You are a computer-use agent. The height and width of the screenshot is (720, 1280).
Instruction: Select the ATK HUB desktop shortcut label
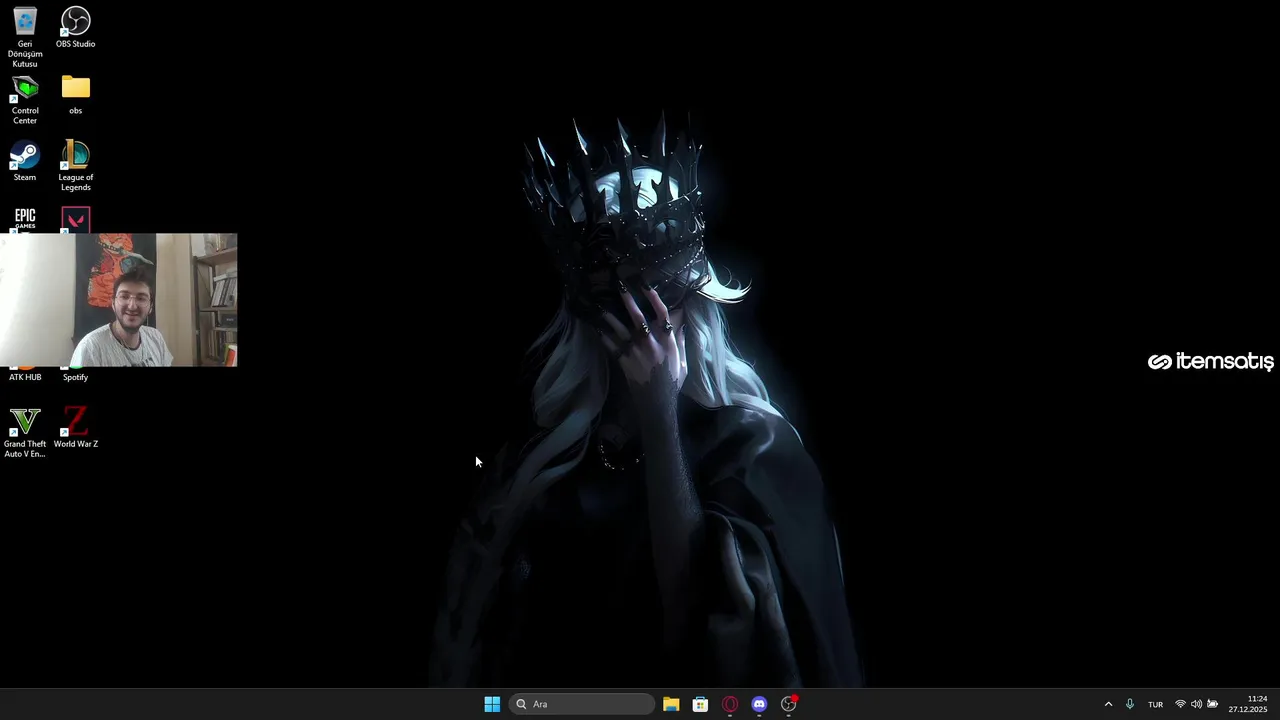(x=25, y=377)
